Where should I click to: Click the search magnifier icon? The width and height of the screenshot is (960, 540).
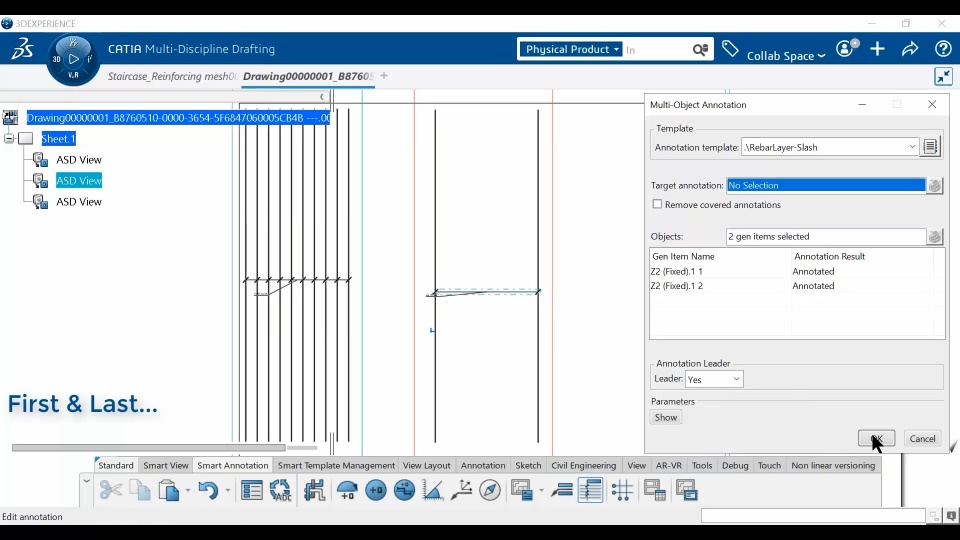click(700, 50)
